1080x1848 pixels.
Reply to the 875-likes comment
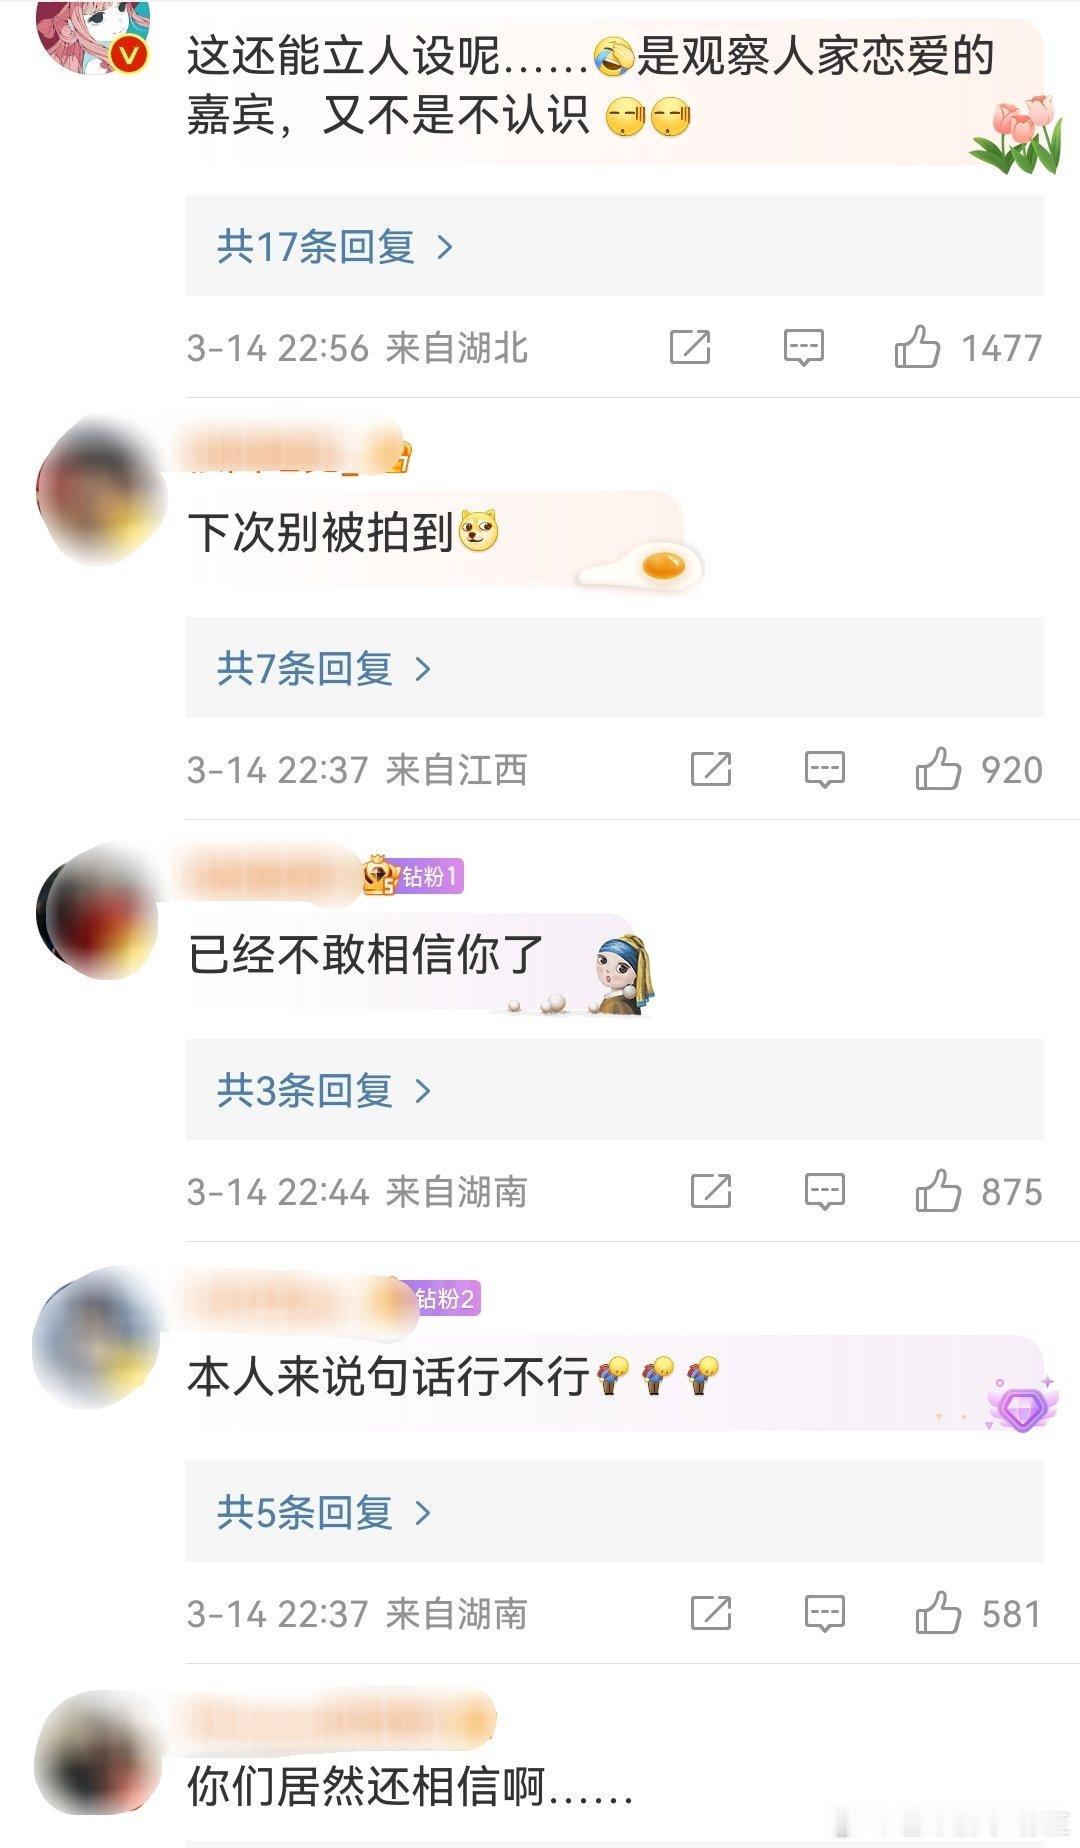coord(825,1192)
